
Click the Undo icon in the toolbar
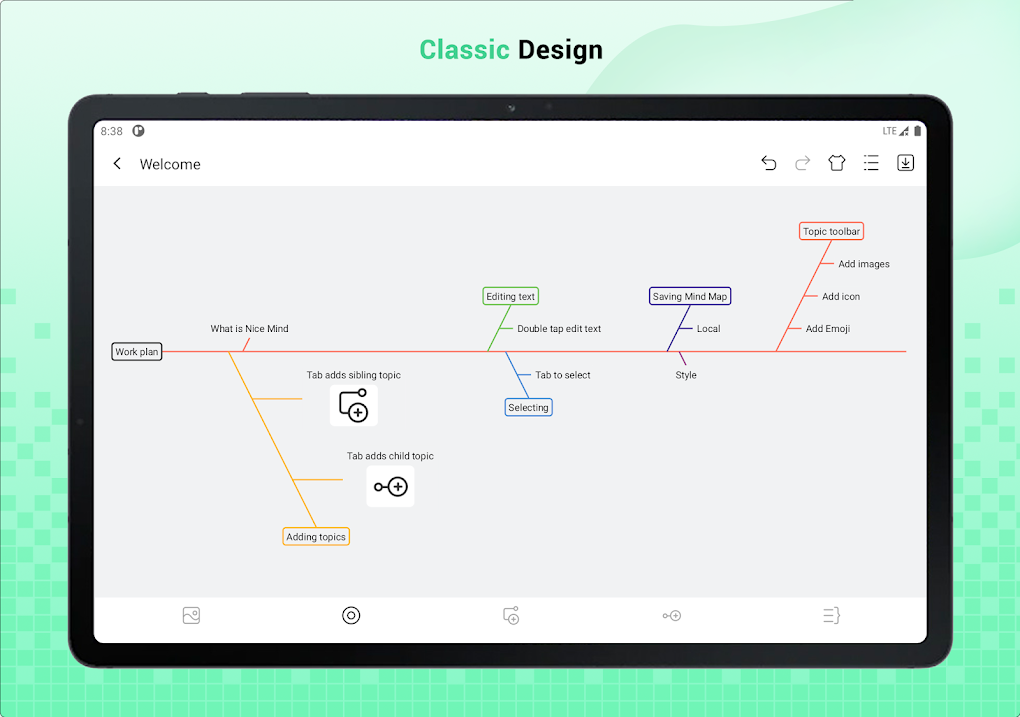[x=768, y=163]
